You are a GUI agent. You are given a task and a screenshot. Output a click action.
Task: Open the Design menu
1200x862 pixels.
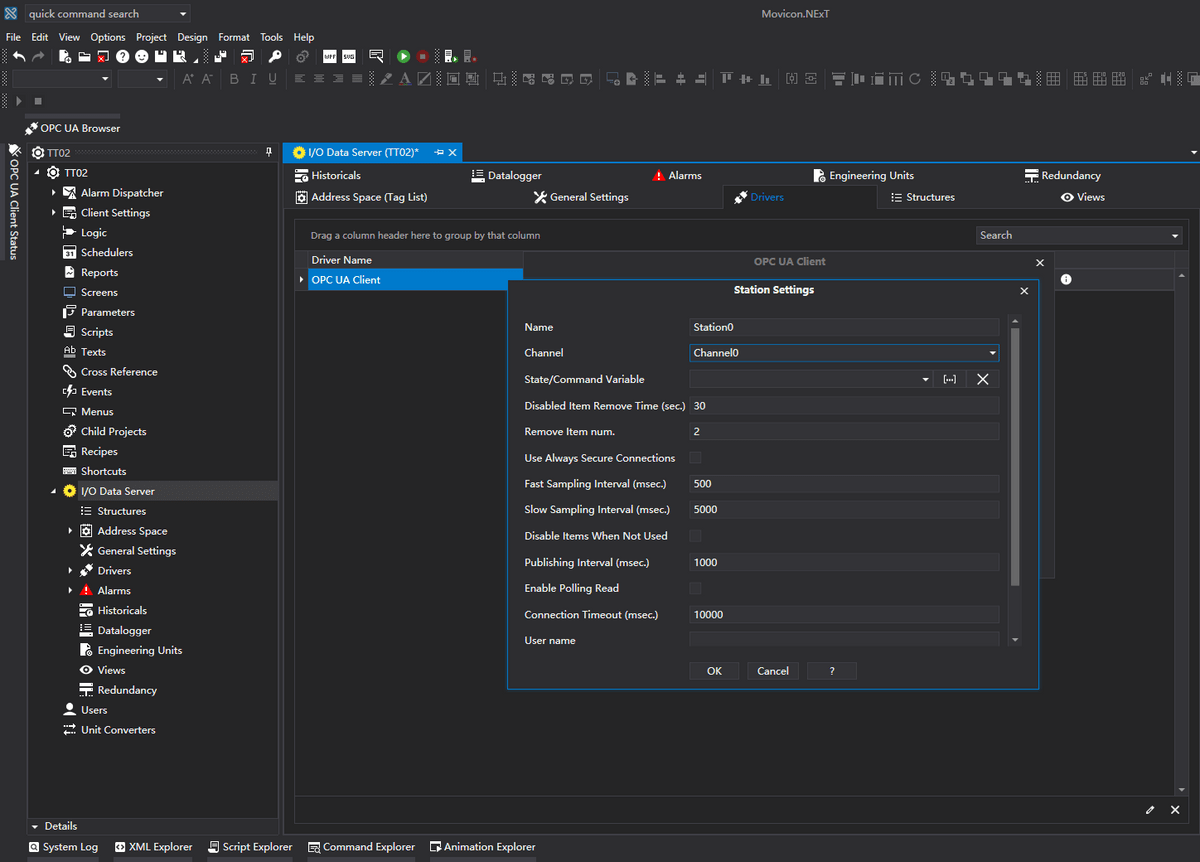[192, 37]
